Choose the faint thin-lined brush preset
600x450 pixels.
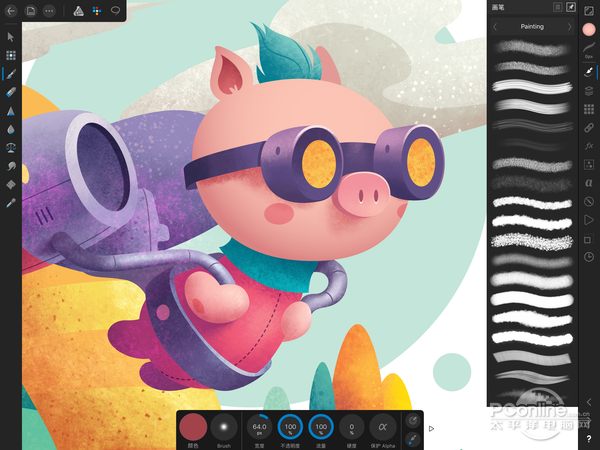532,126
